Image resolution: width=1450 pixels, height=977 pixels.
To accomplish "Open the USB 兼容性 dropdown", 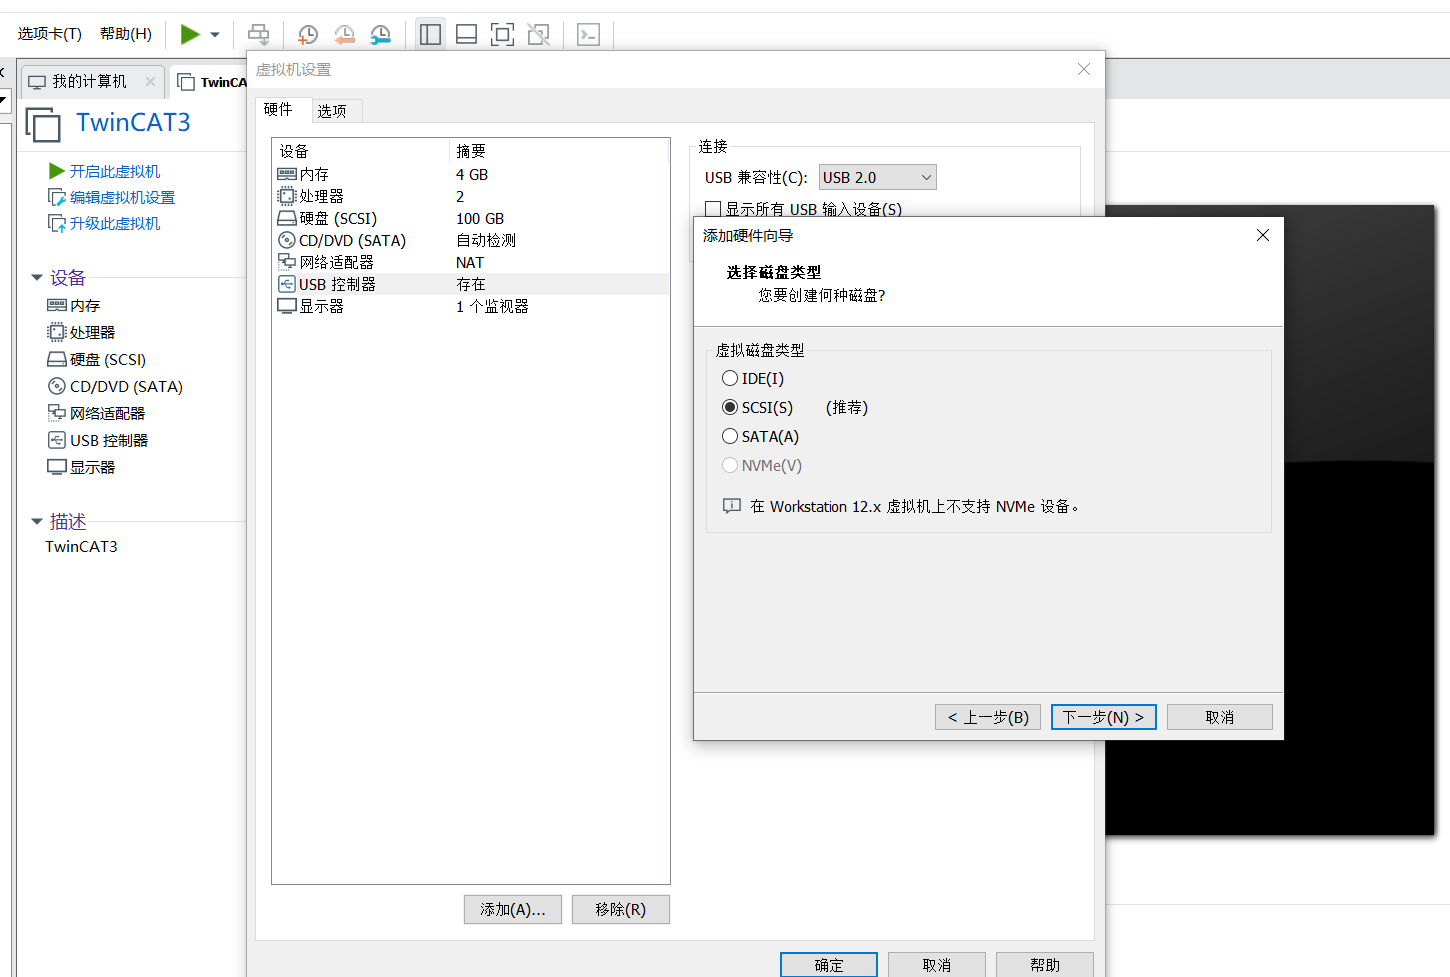I will [877, 177].
